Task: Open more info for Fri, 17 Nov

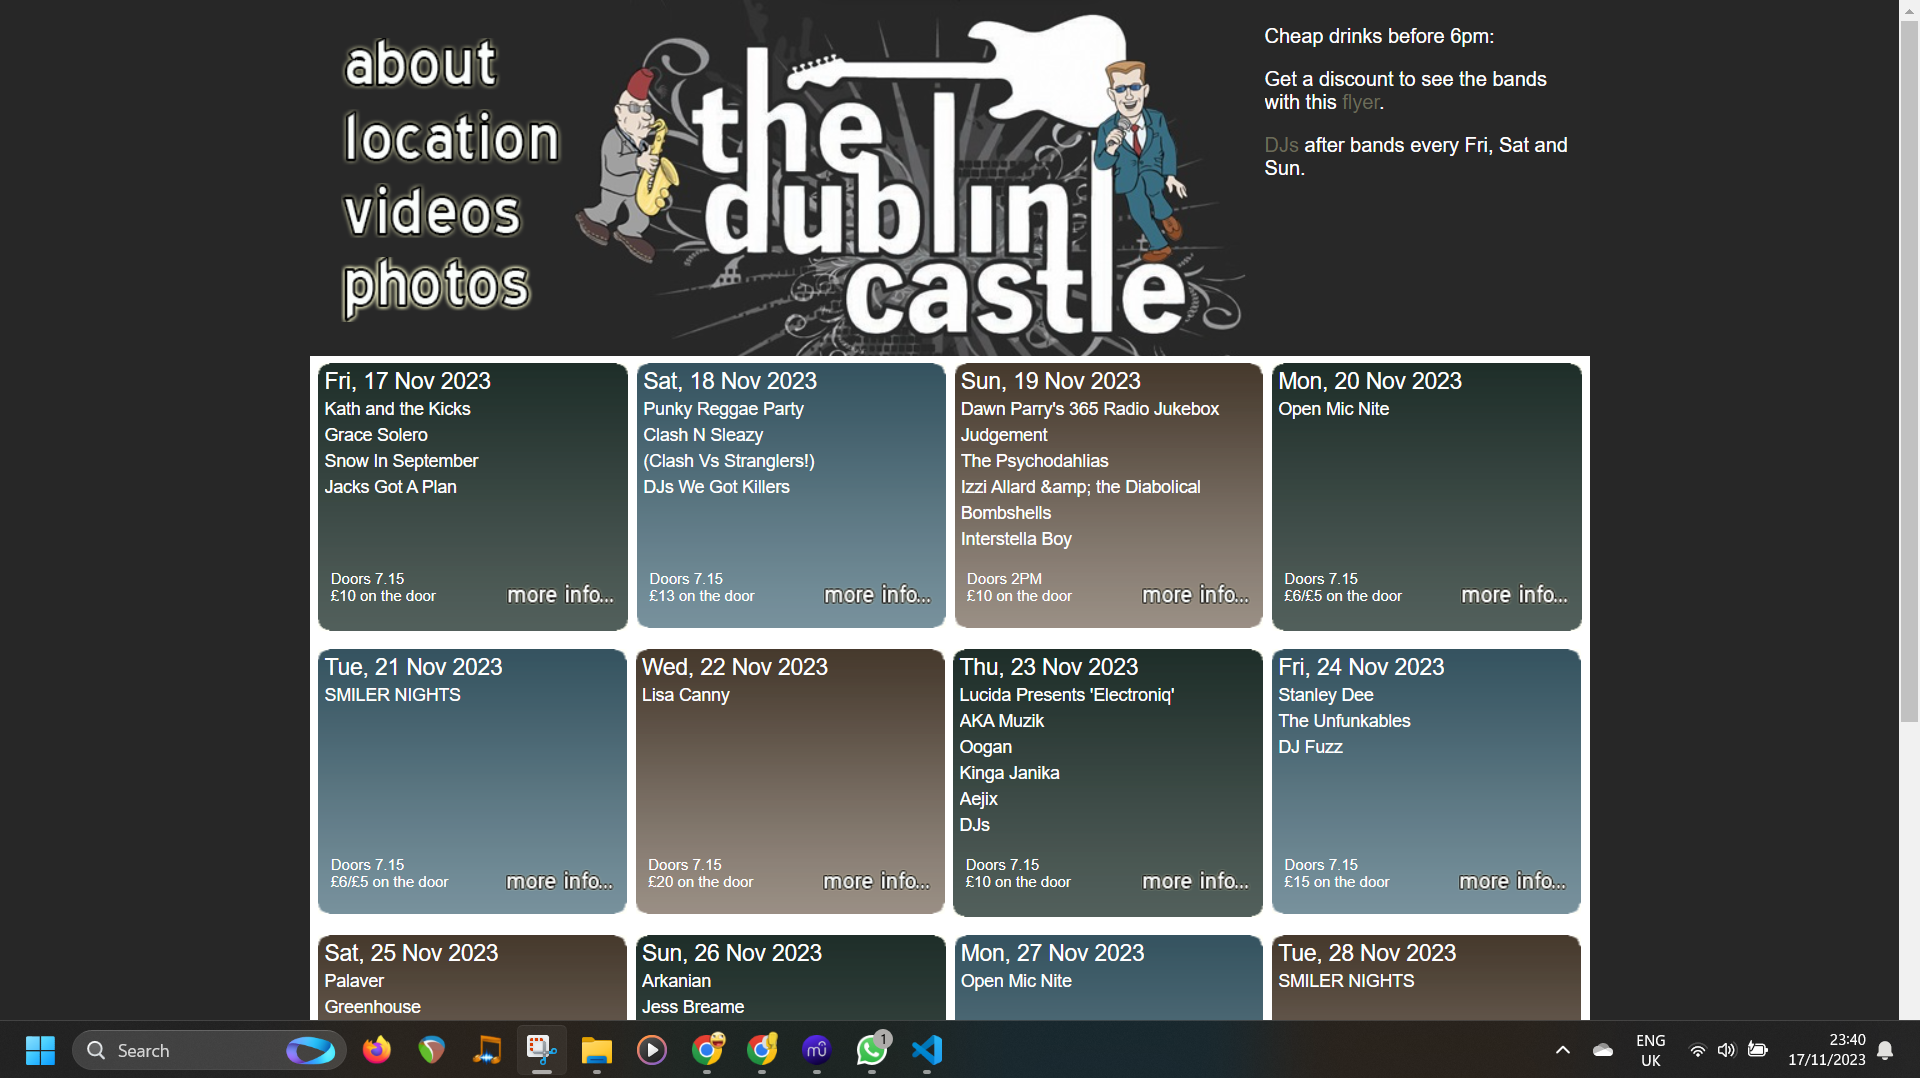Action: tap(560, 595)
